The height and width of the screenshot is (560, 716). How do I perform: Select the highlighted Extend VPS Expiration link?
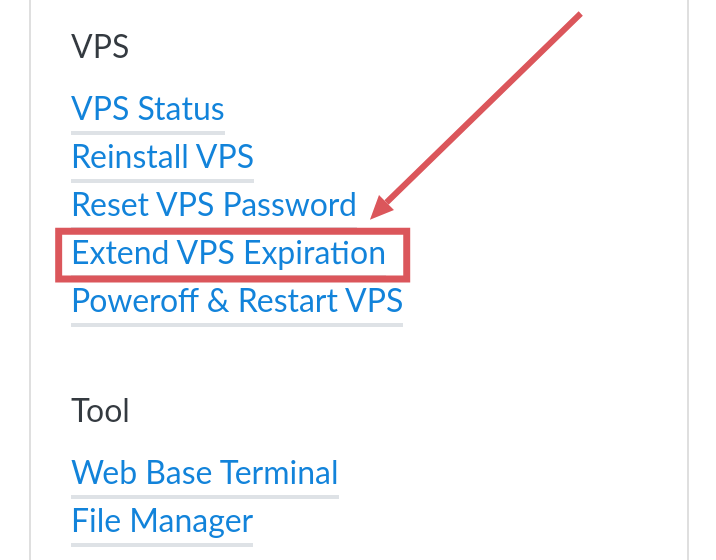(229, 253)
